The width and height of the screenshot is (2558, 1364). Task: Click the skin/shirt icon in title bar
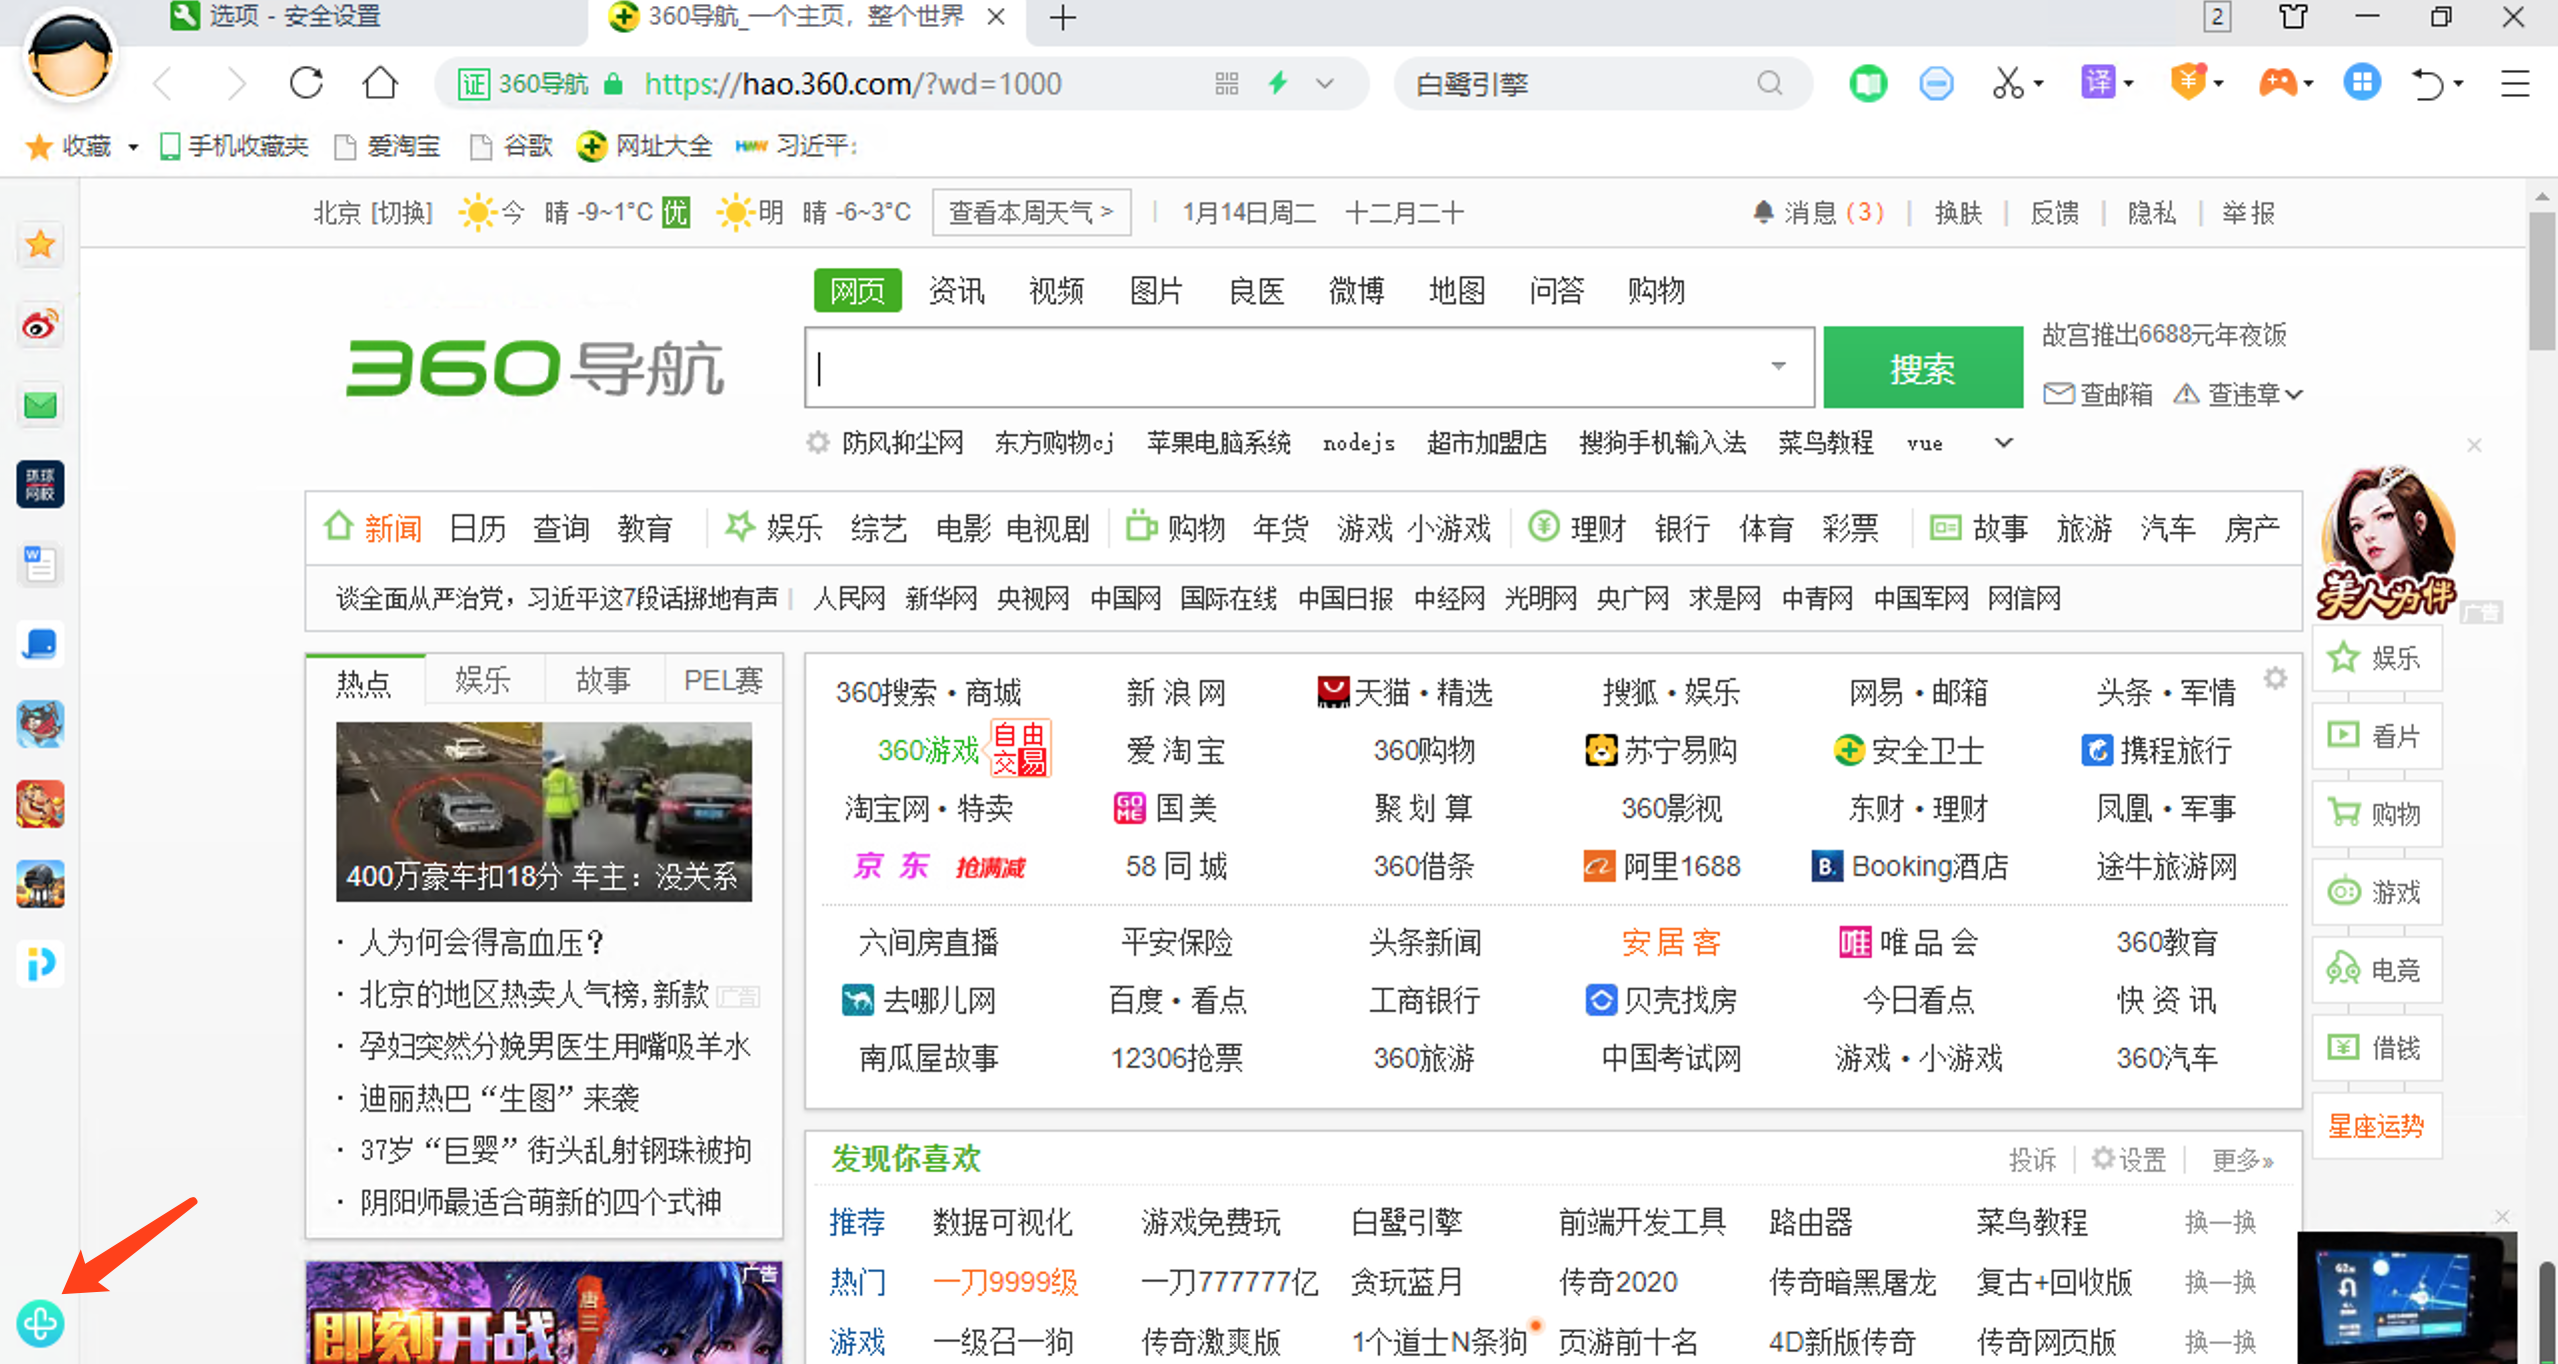click(2293, 17)
